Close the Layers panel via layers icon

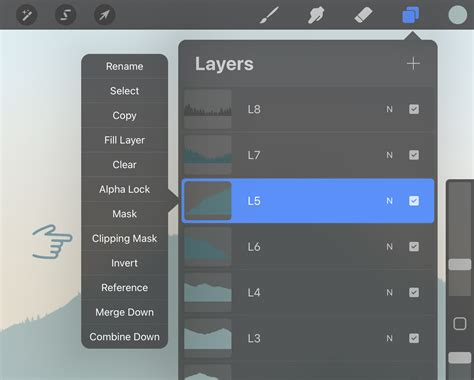click(x=411, y=15)
